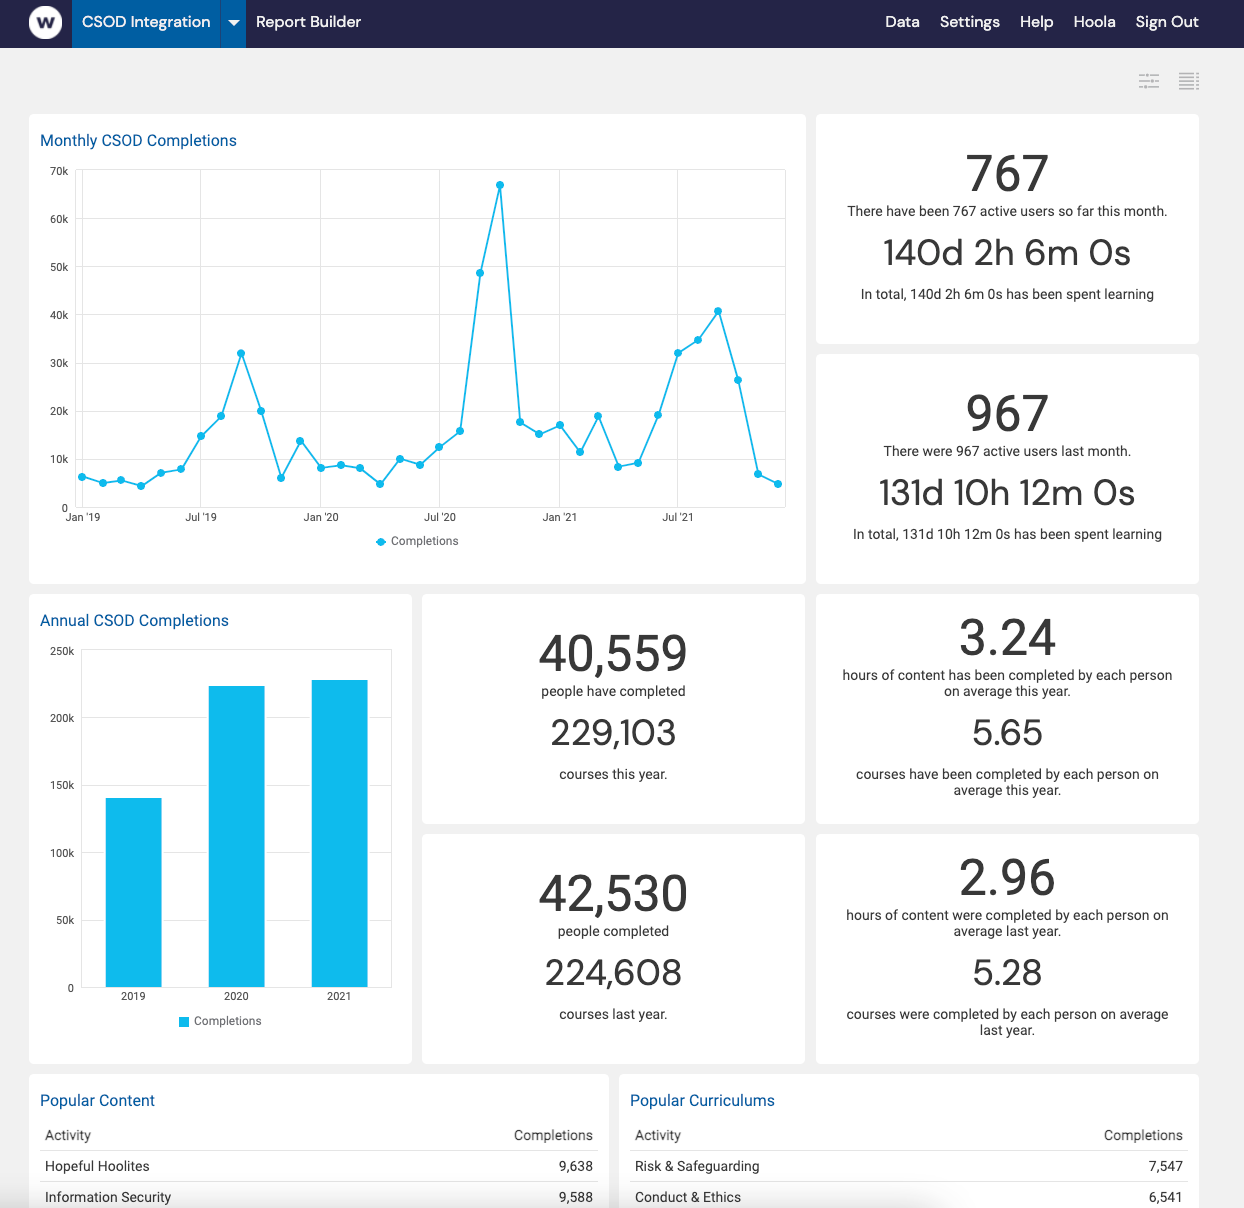Image resolution: width=1244 pixels, height=1208 pixels.
Task: Click Sign Out
Action: 1166,21
